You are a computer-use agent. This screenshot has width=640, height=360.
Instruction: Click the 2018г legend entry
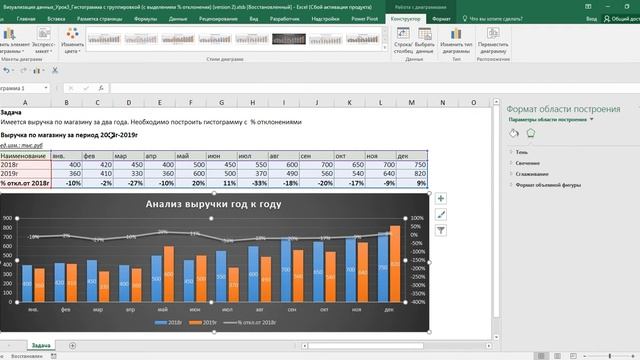point(168,322)
